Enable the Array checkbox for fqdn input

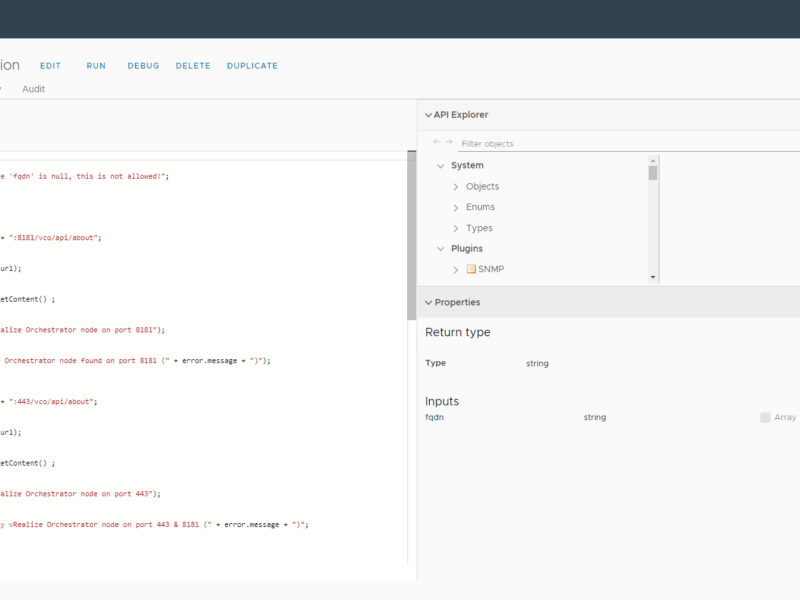764,417
